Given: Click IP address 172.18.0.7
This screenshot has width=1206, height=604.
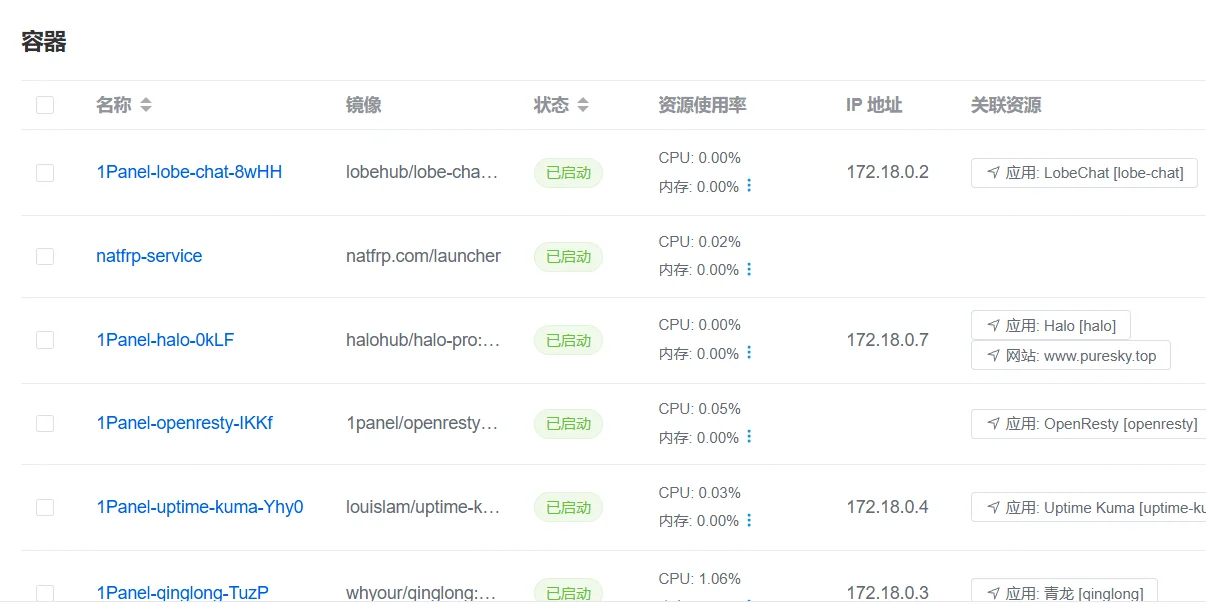Looking at the screenshot, I should click(888, 340).
